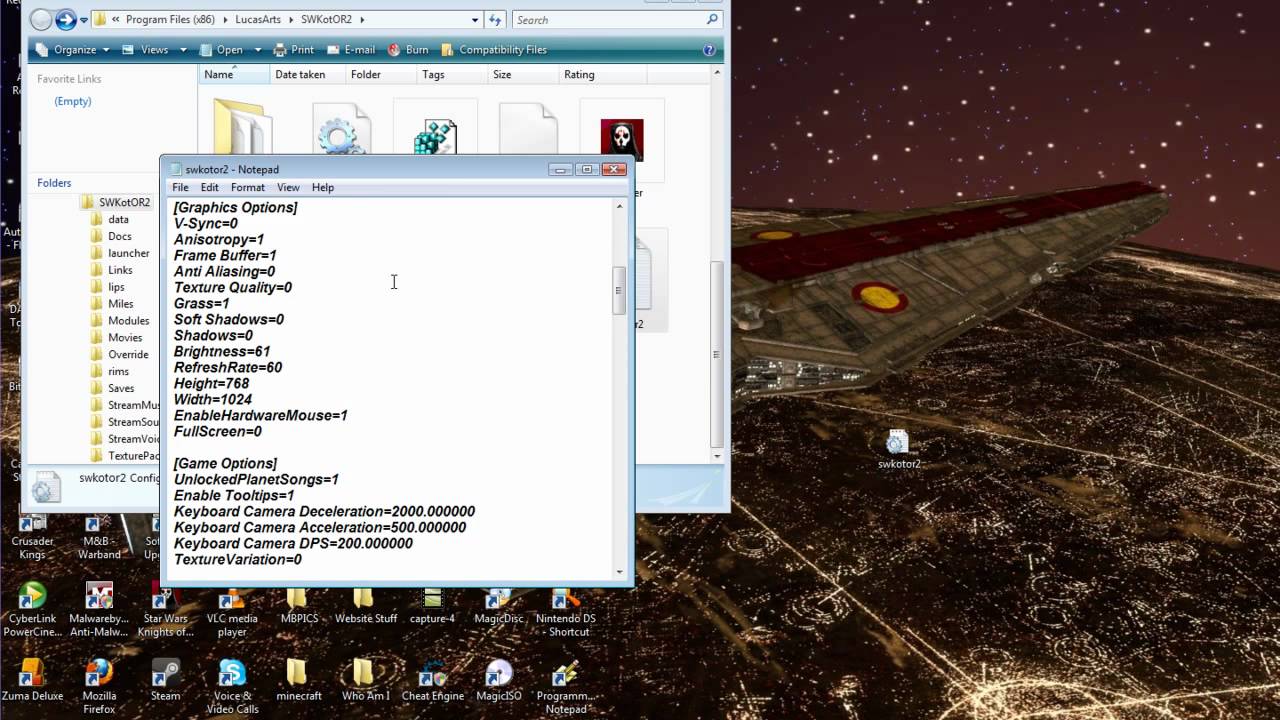The width and height of the screenshot is (1280, 720).
Task: Launch Mozilla Firefox from the desktop
Action: pos(99,686)
